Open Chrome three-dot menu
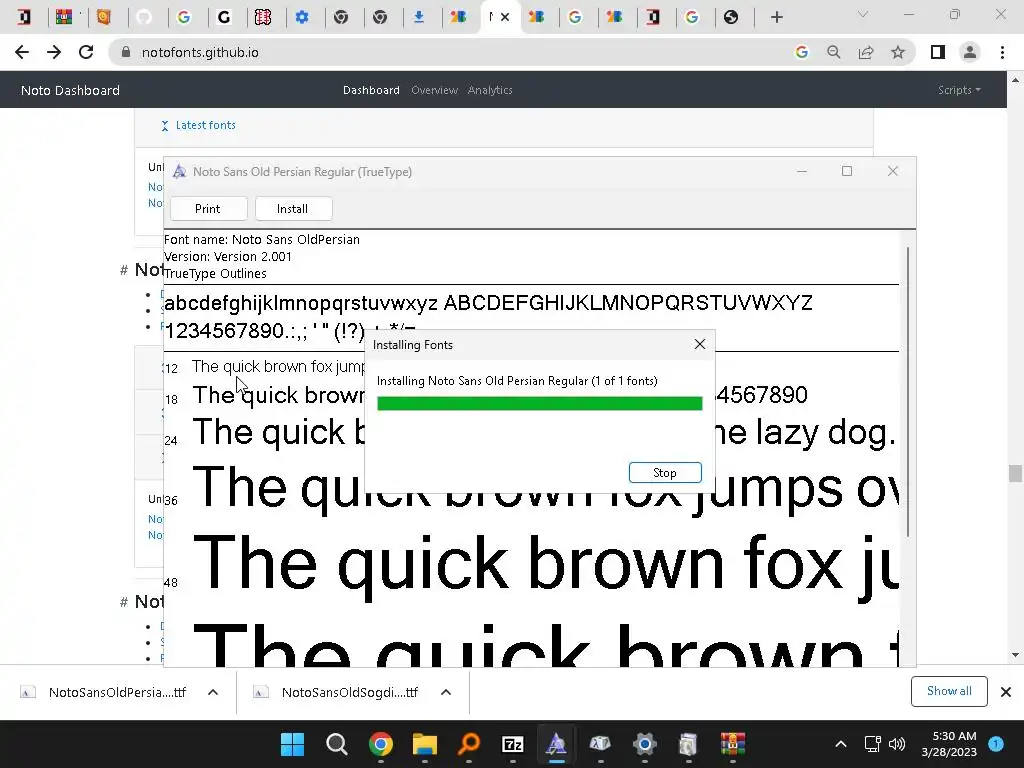This screenshot has height=768, width=1024. pos(1002,52)
